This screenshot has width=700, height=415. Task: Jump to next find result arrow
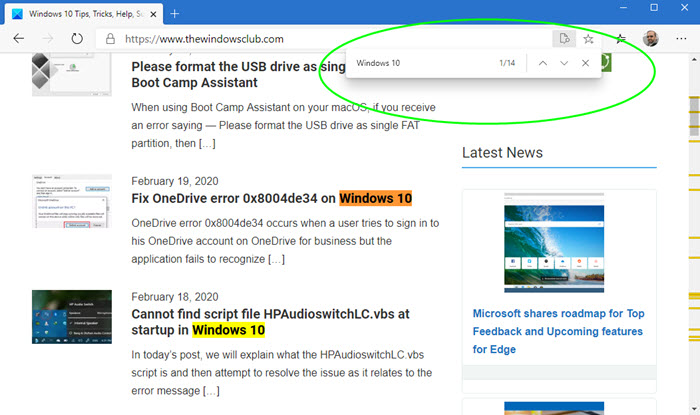click(x=564, y=63)
